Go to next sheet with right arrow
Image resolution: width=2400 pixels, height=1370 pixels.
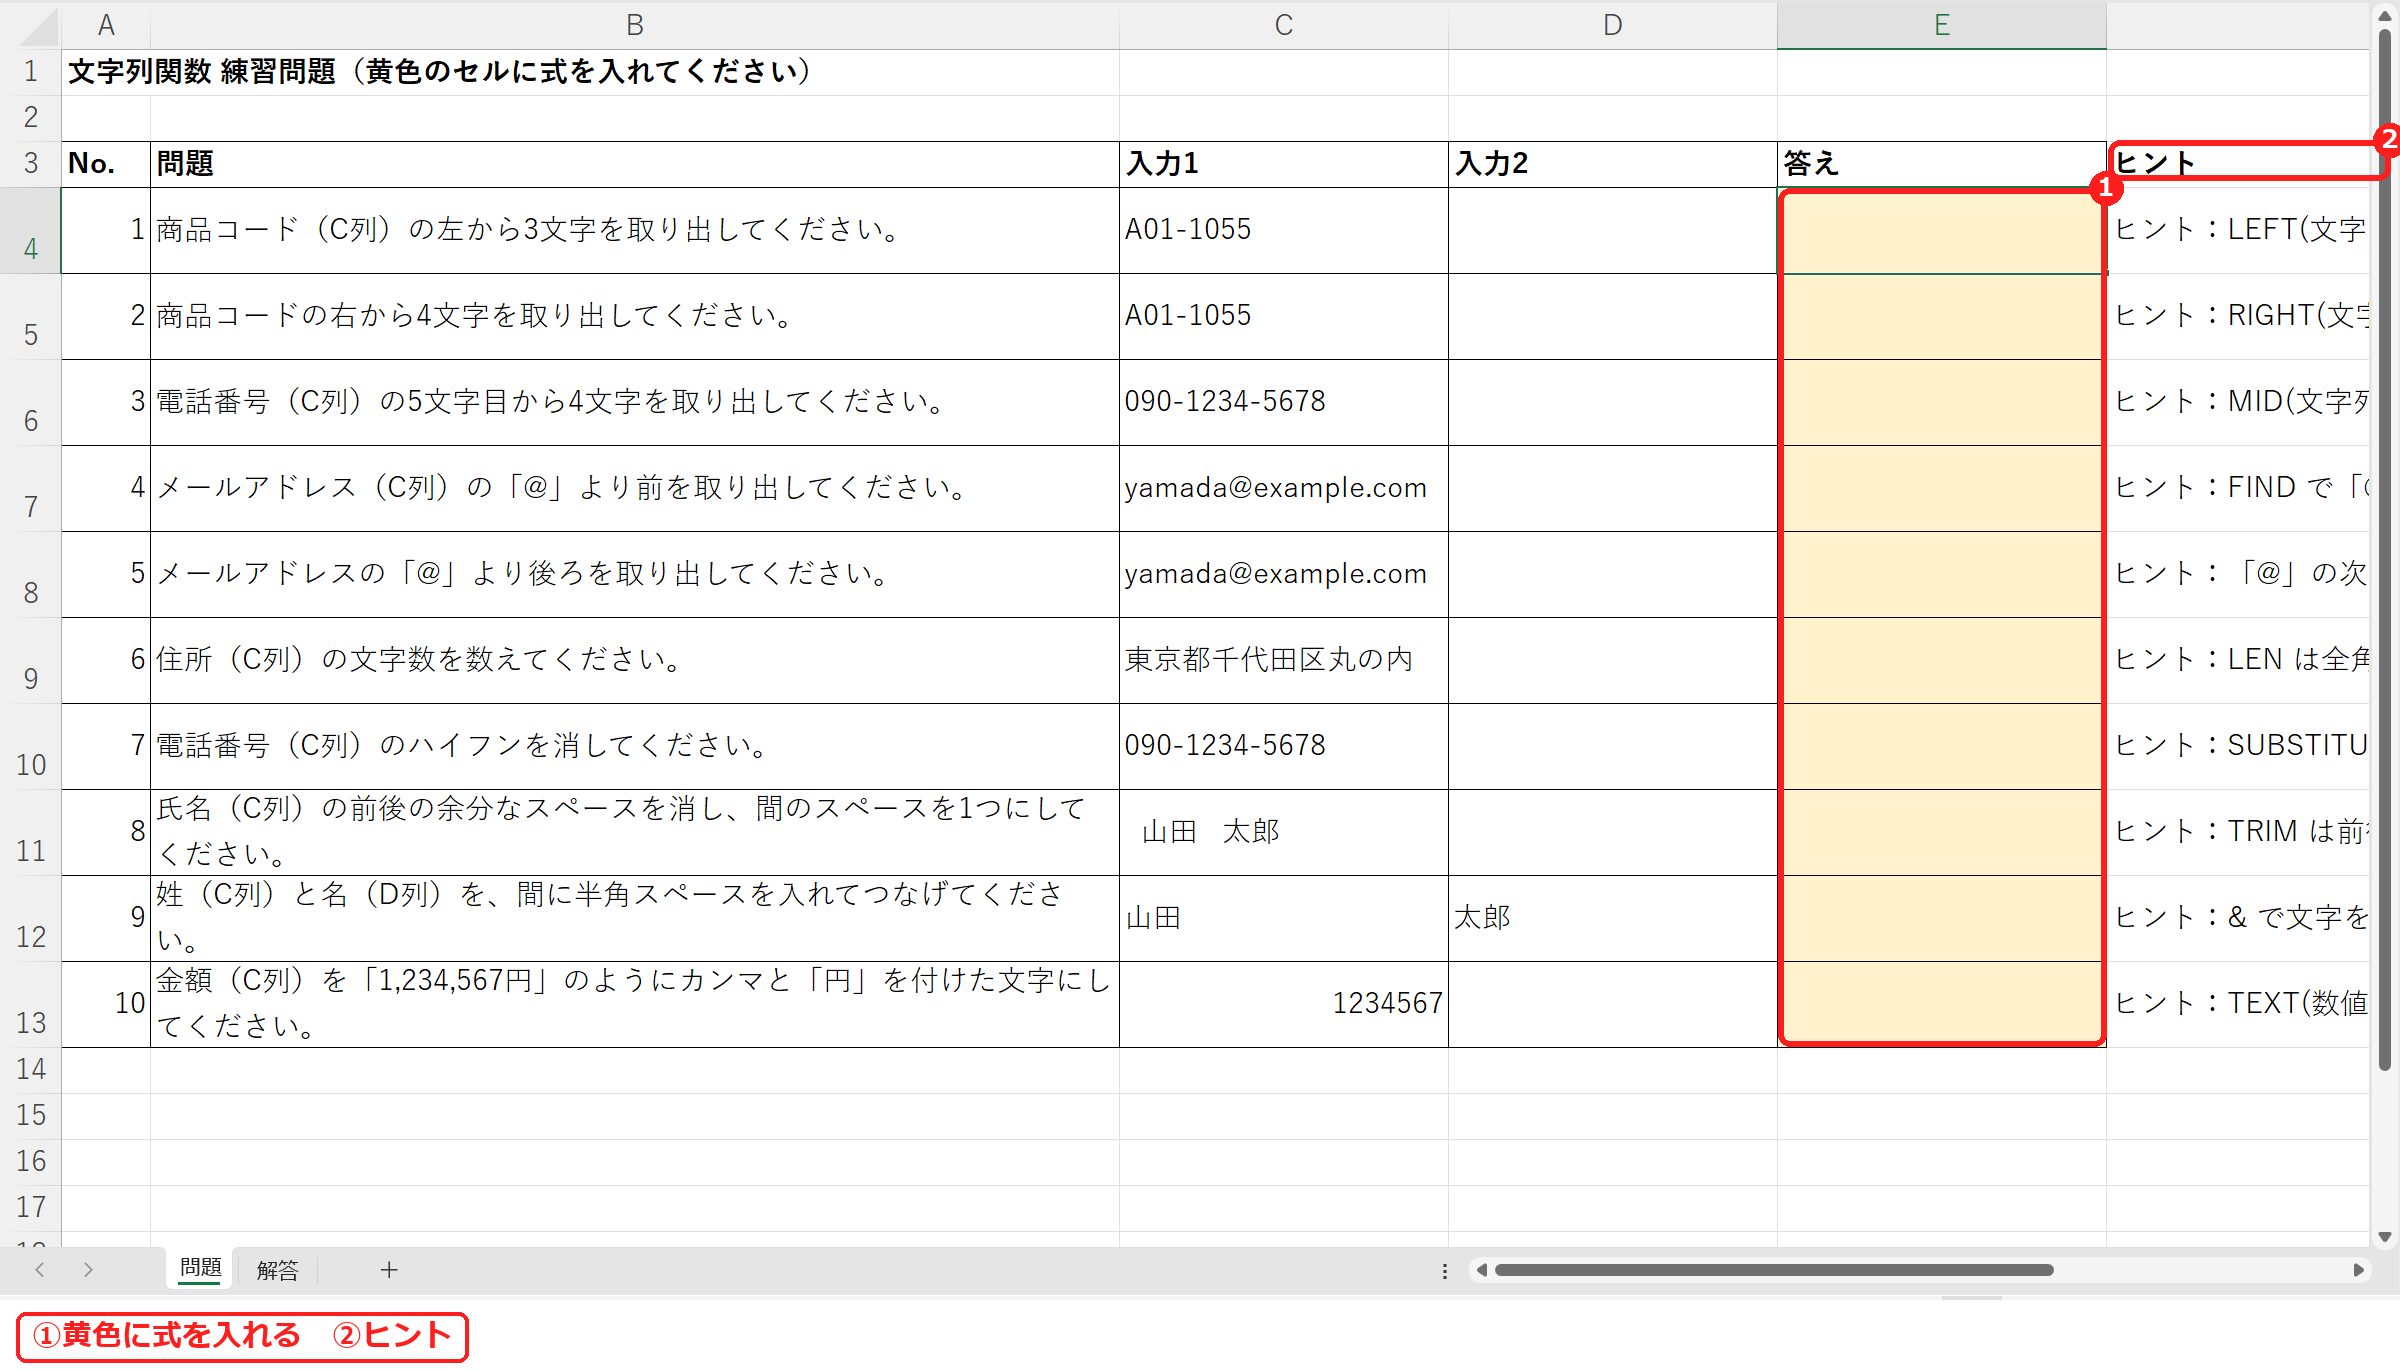[88, 1270]
